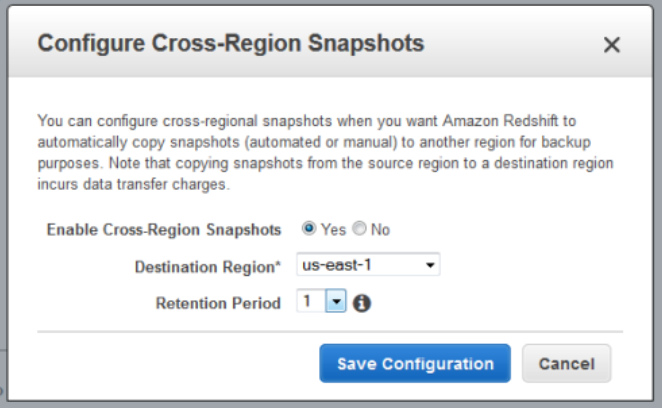This screenshot has width=662, height=408.
Task: Click the blue Retention Period dropdown arrow
Action: [336, 302]
